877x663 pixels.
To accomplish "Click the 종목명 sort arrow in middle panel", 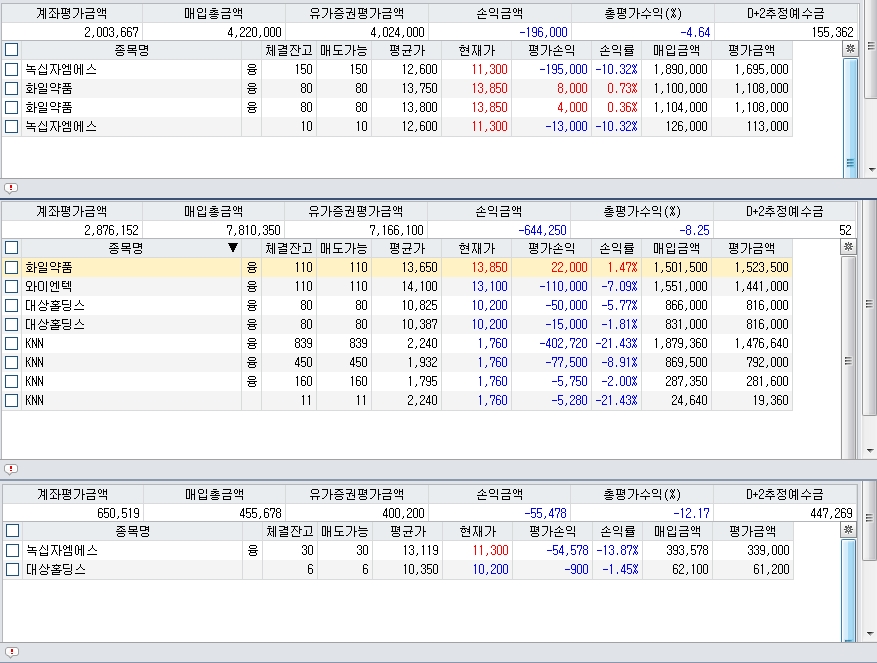I will (232, 248).
